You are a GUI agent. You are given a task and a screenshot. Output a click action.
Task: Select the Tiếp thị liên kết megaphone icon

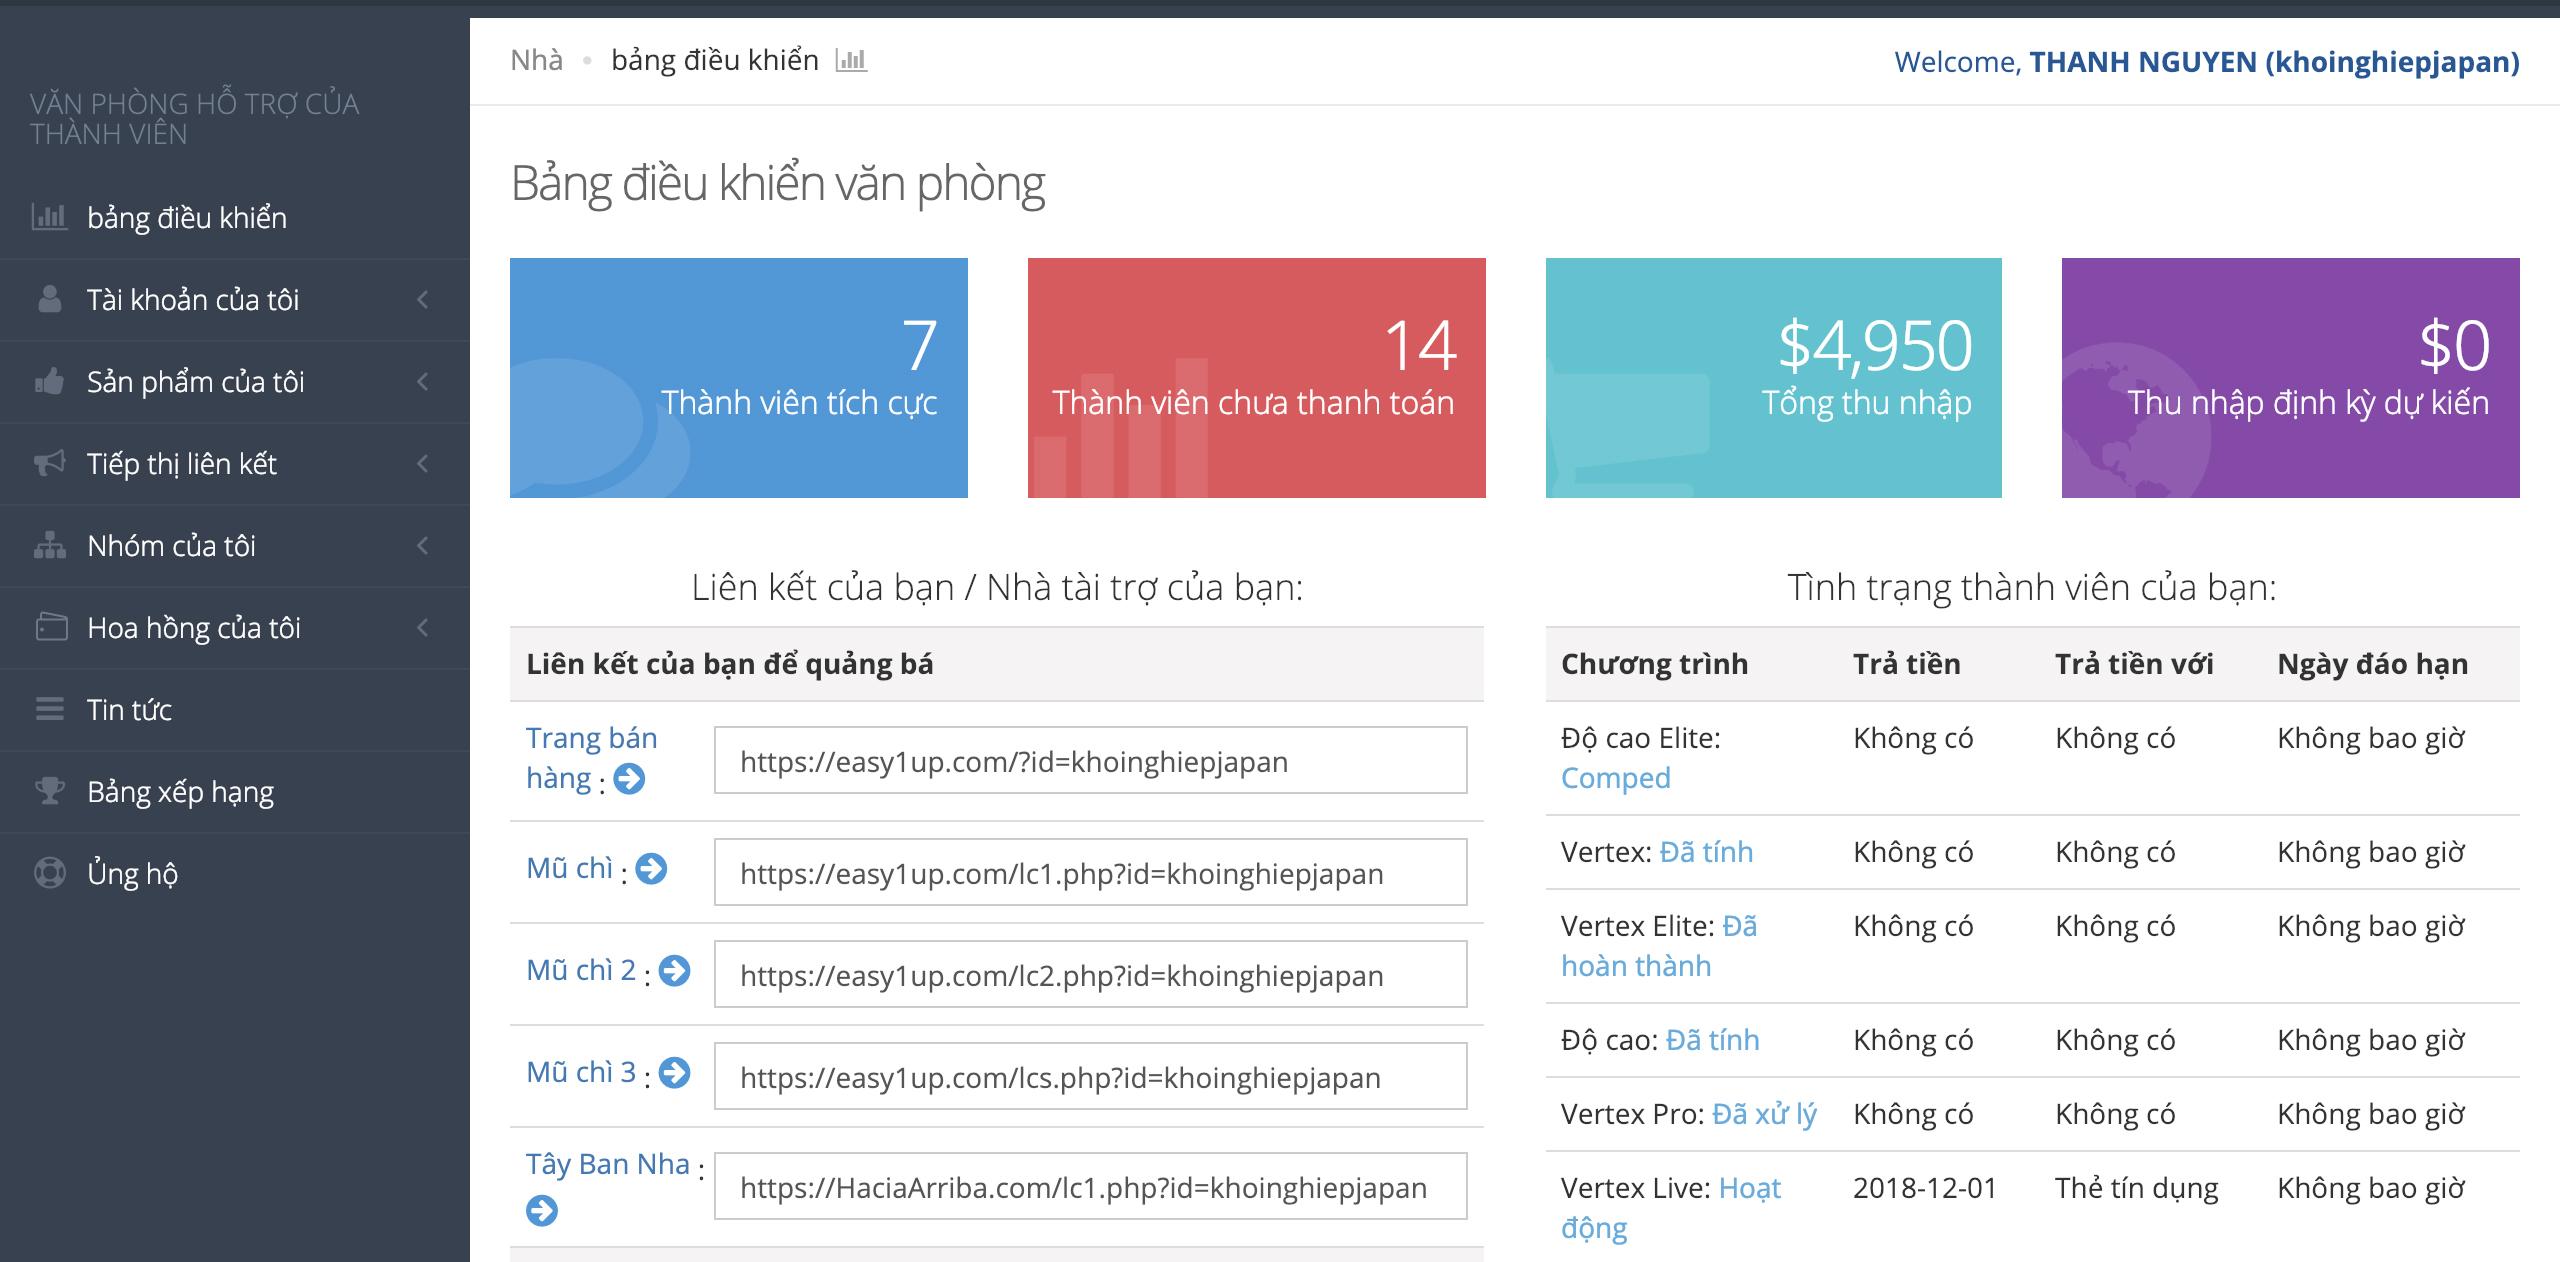48,462
